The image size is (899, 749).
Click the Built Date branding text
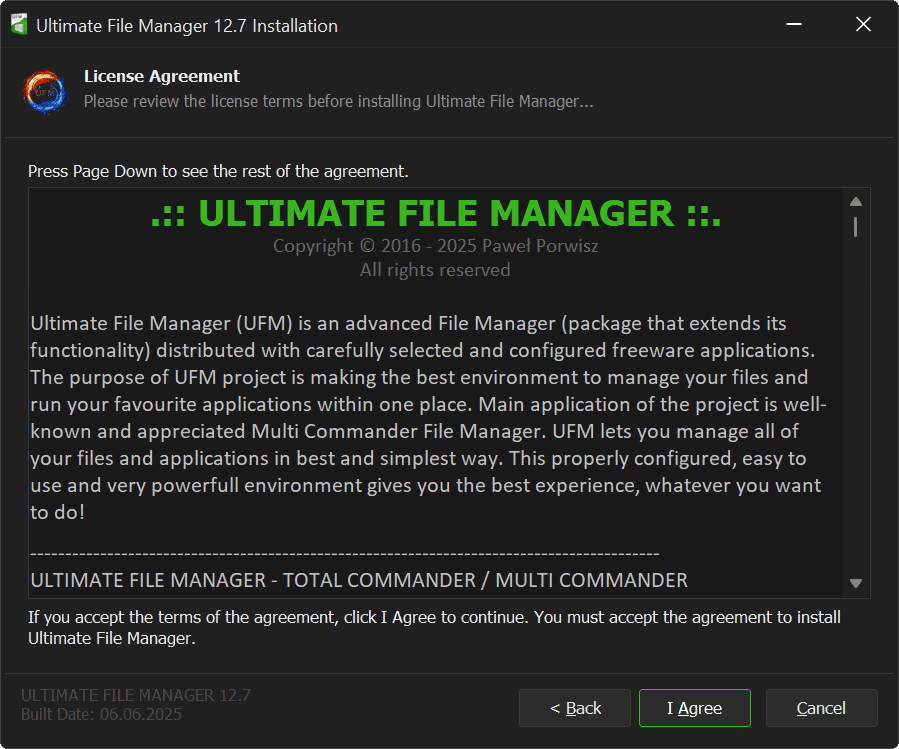[x=101, y=715]
